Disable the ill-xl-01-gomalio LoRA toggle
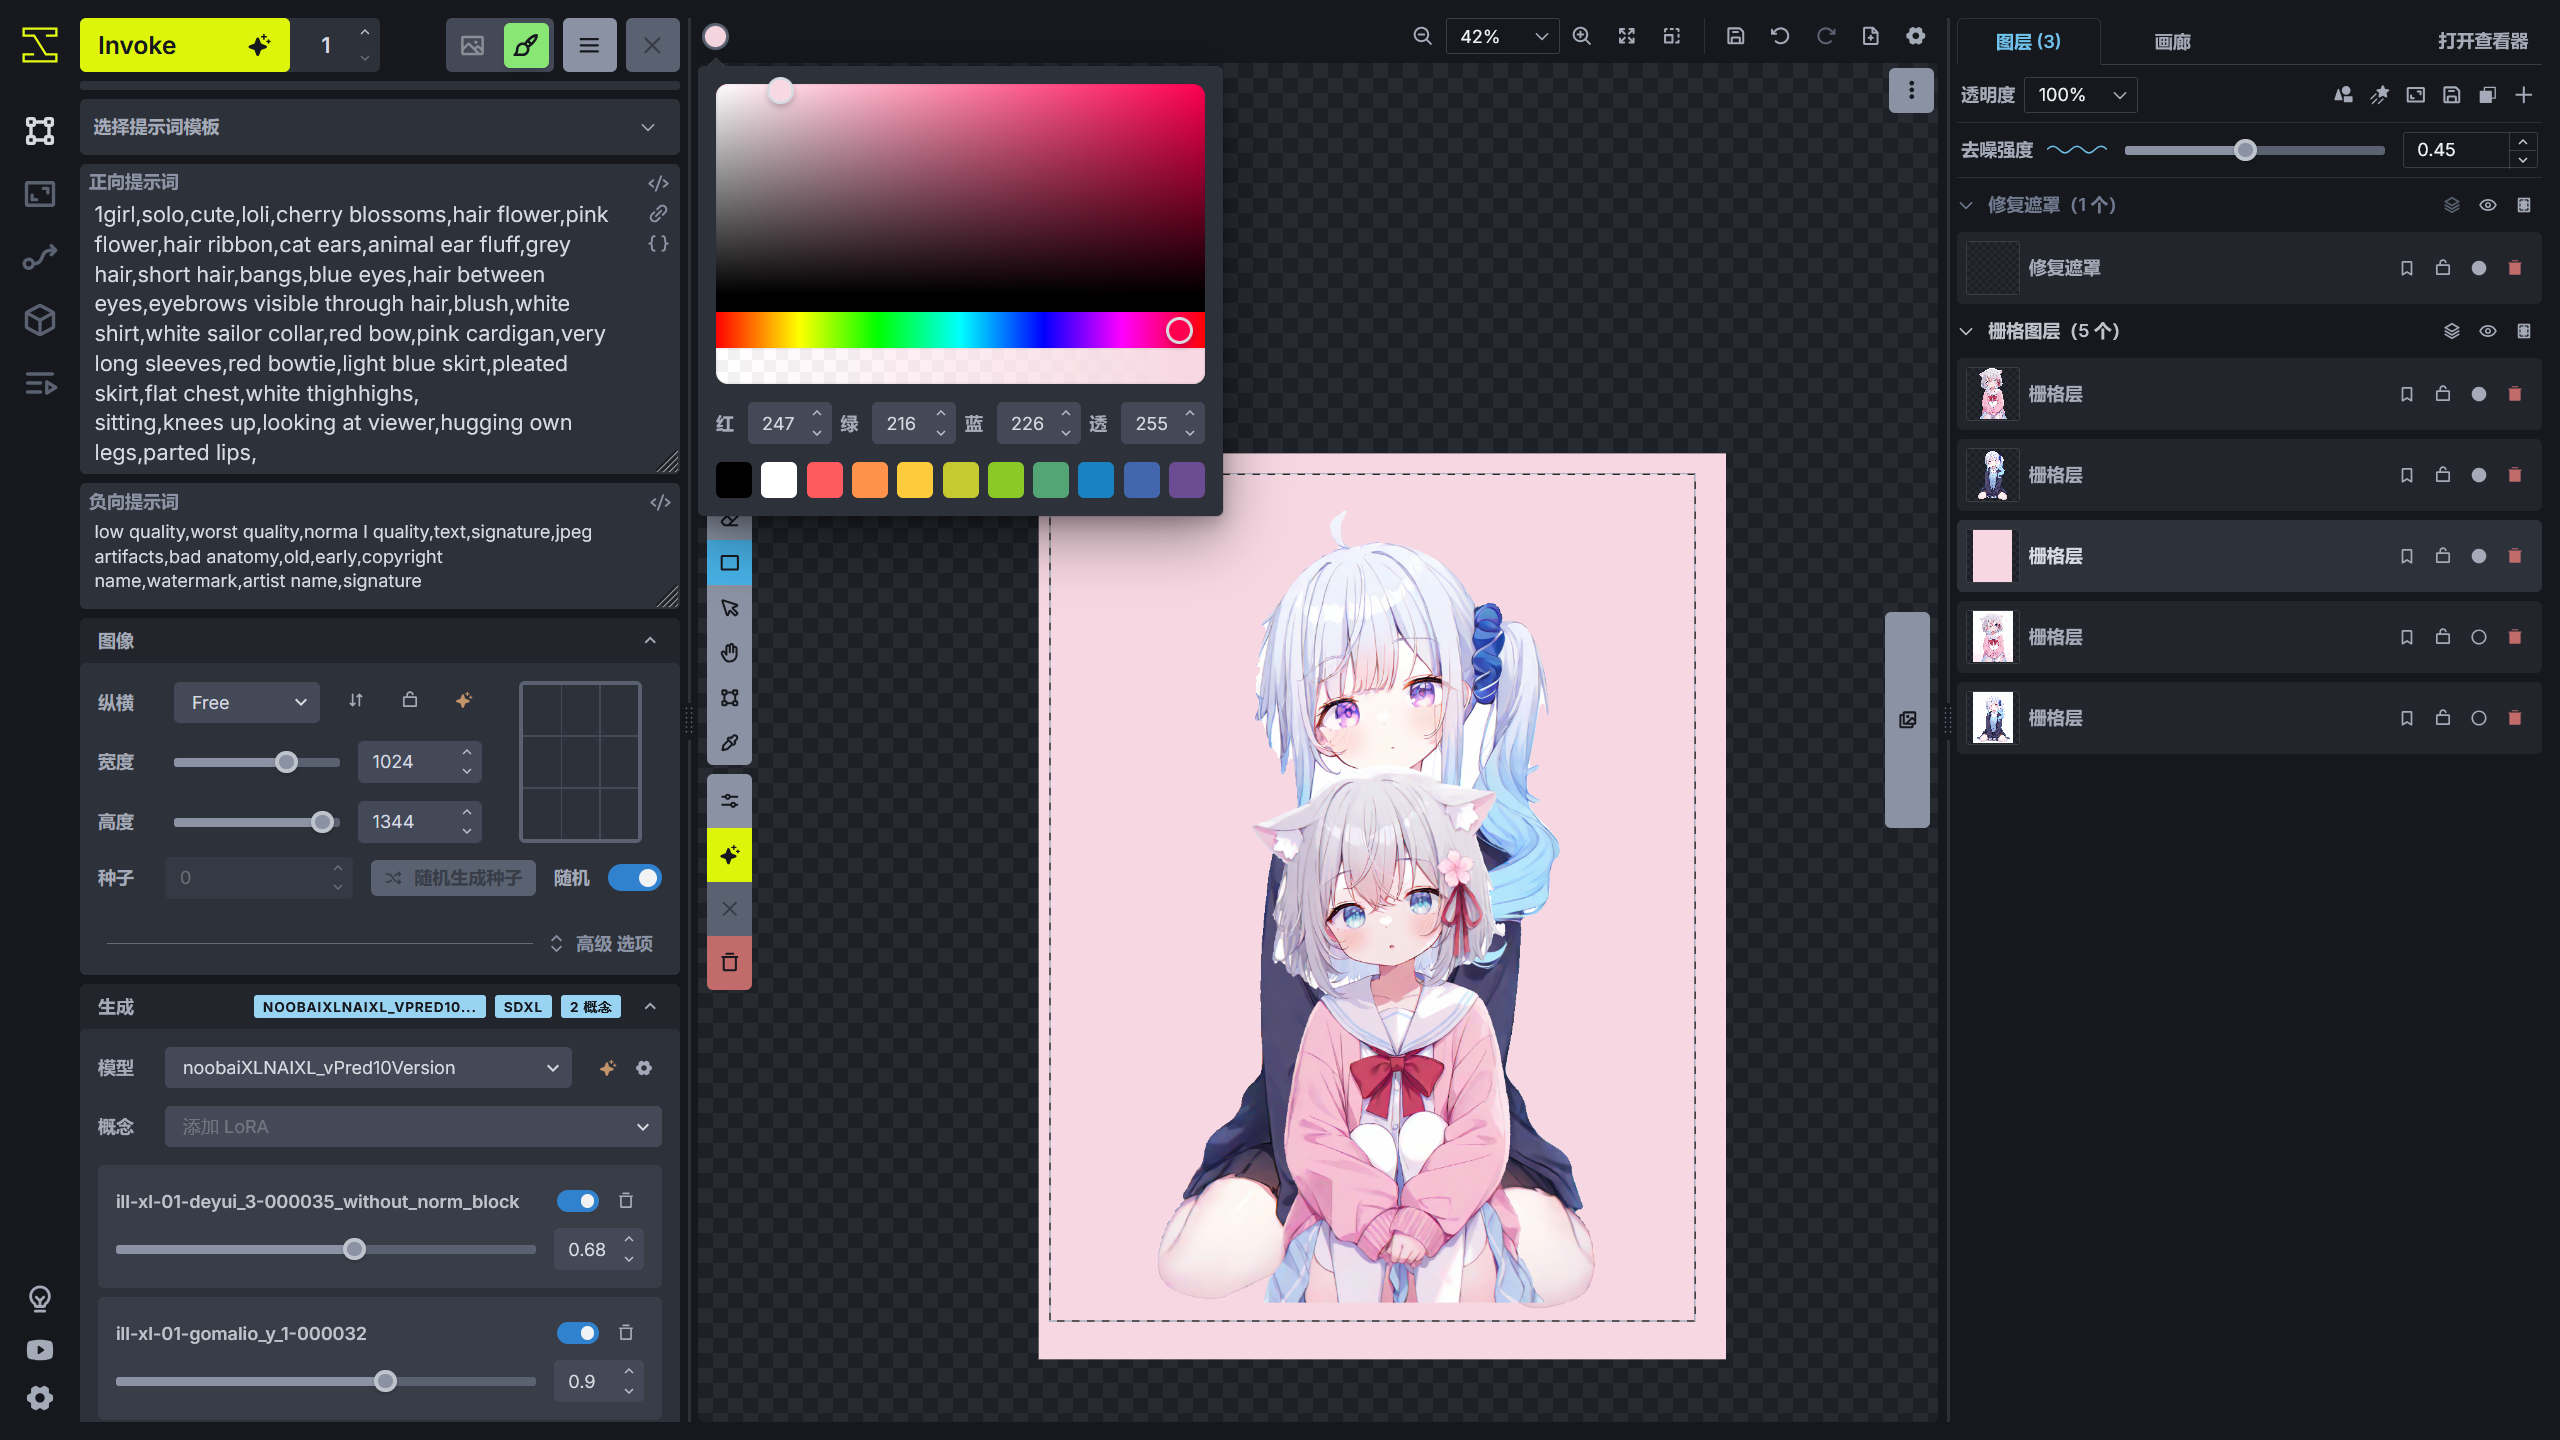2560x1440 pixels. tap(577, 1333)
